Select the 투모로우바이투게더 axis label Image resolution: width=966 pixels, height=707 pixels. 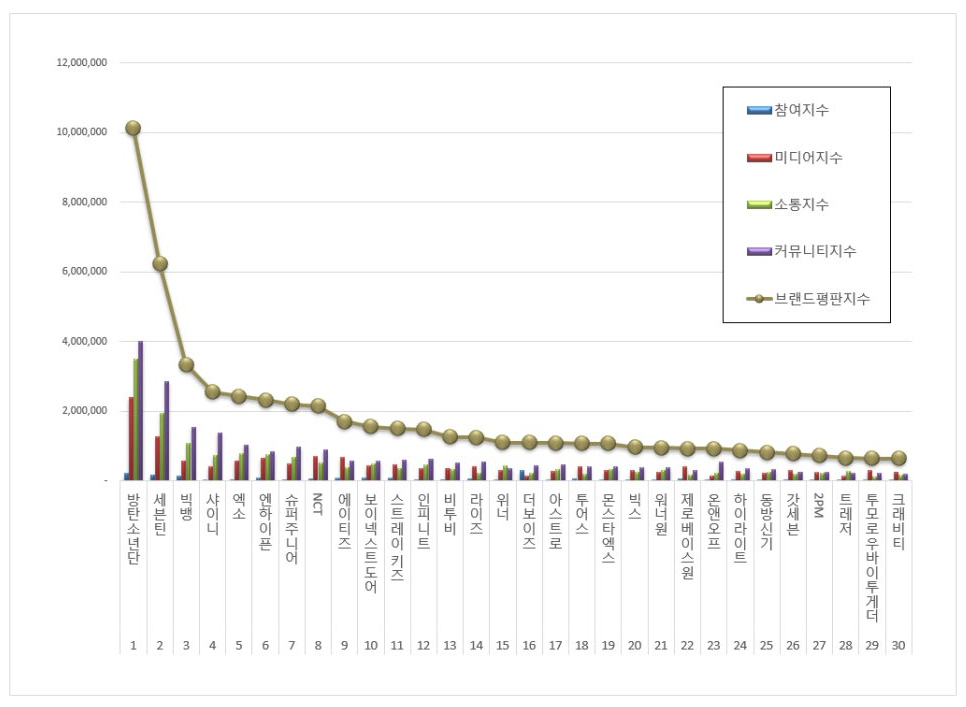click(872, 556)
